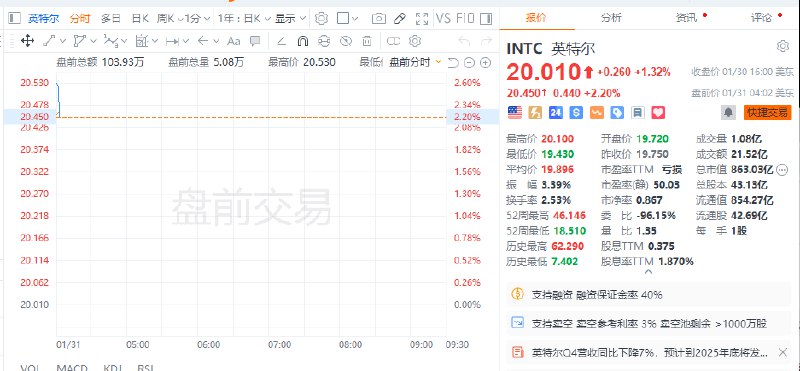800x371 pixels.
Task: Zoom out chart with minus button
Action: click(469, 62)
